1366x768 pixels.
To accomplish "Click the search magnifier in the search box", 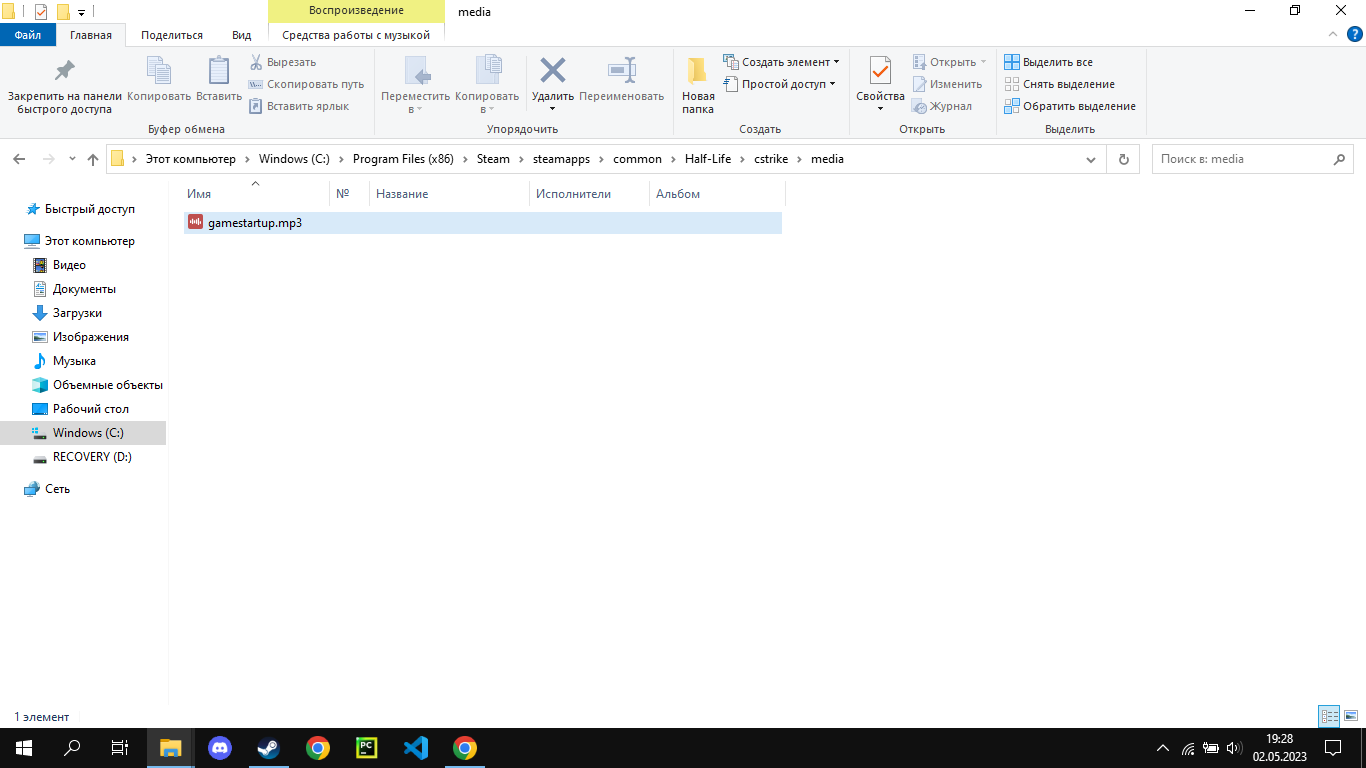I will click(x=1339, y=159).
